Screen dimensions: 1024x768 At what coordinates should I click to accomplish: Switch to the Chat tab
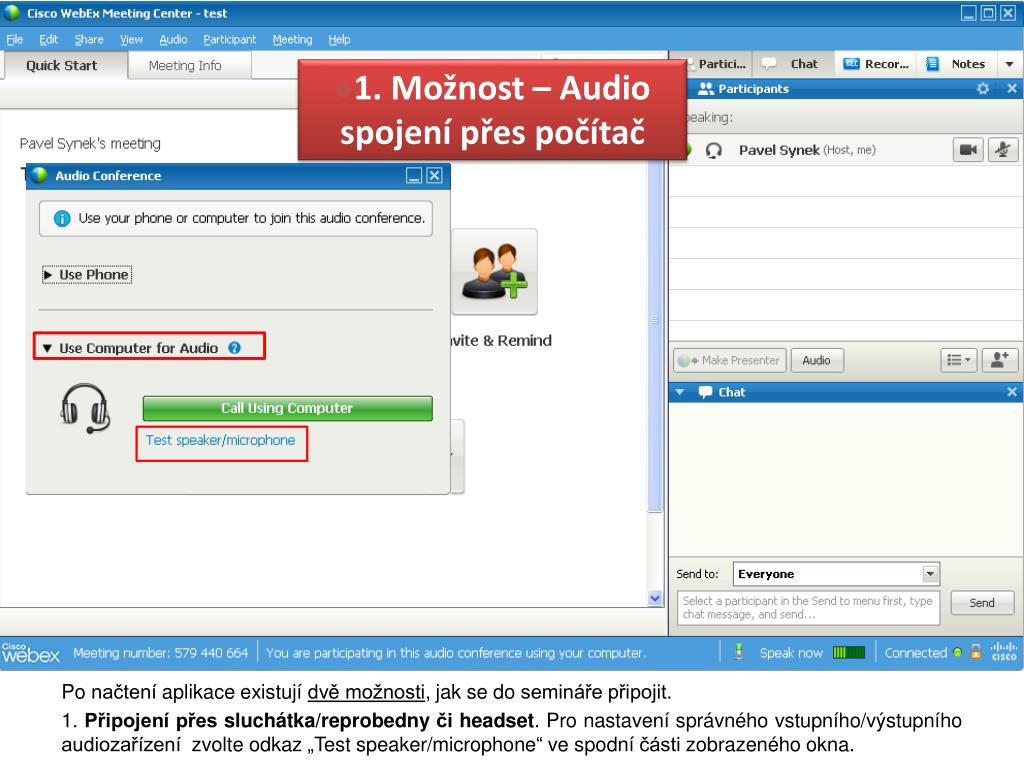[x=793, y=64]
